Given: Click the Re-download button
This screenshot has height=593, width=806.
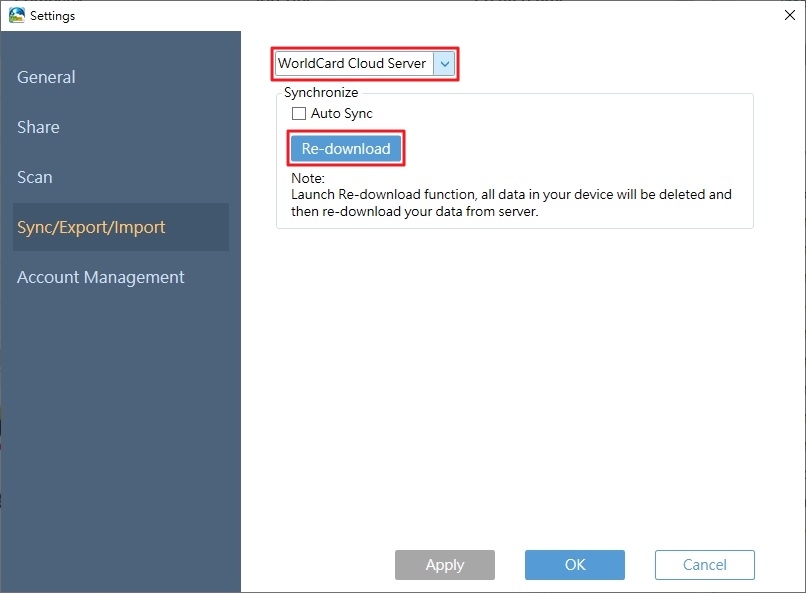Looking at the screenshot, I should [346, 149].
